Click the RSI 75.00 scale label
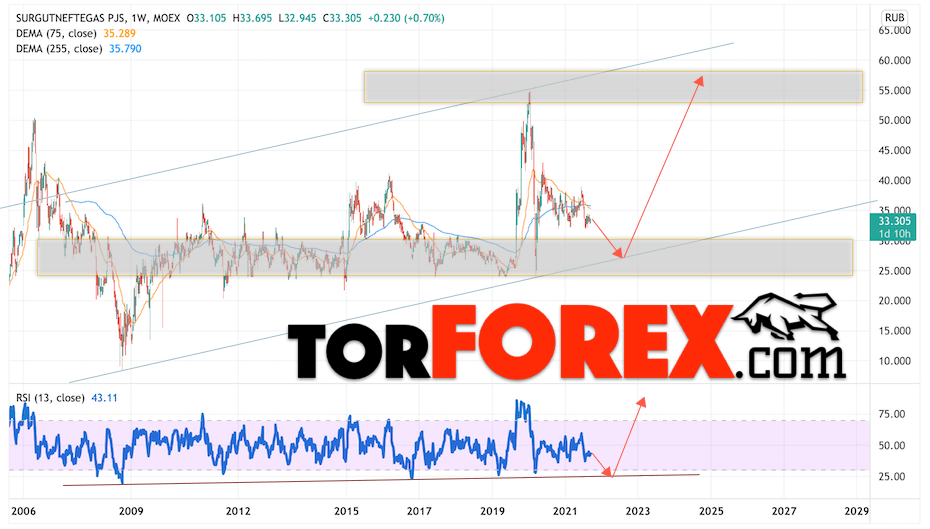This screenshot has width=930, height=529. click(x=891, y=414)
